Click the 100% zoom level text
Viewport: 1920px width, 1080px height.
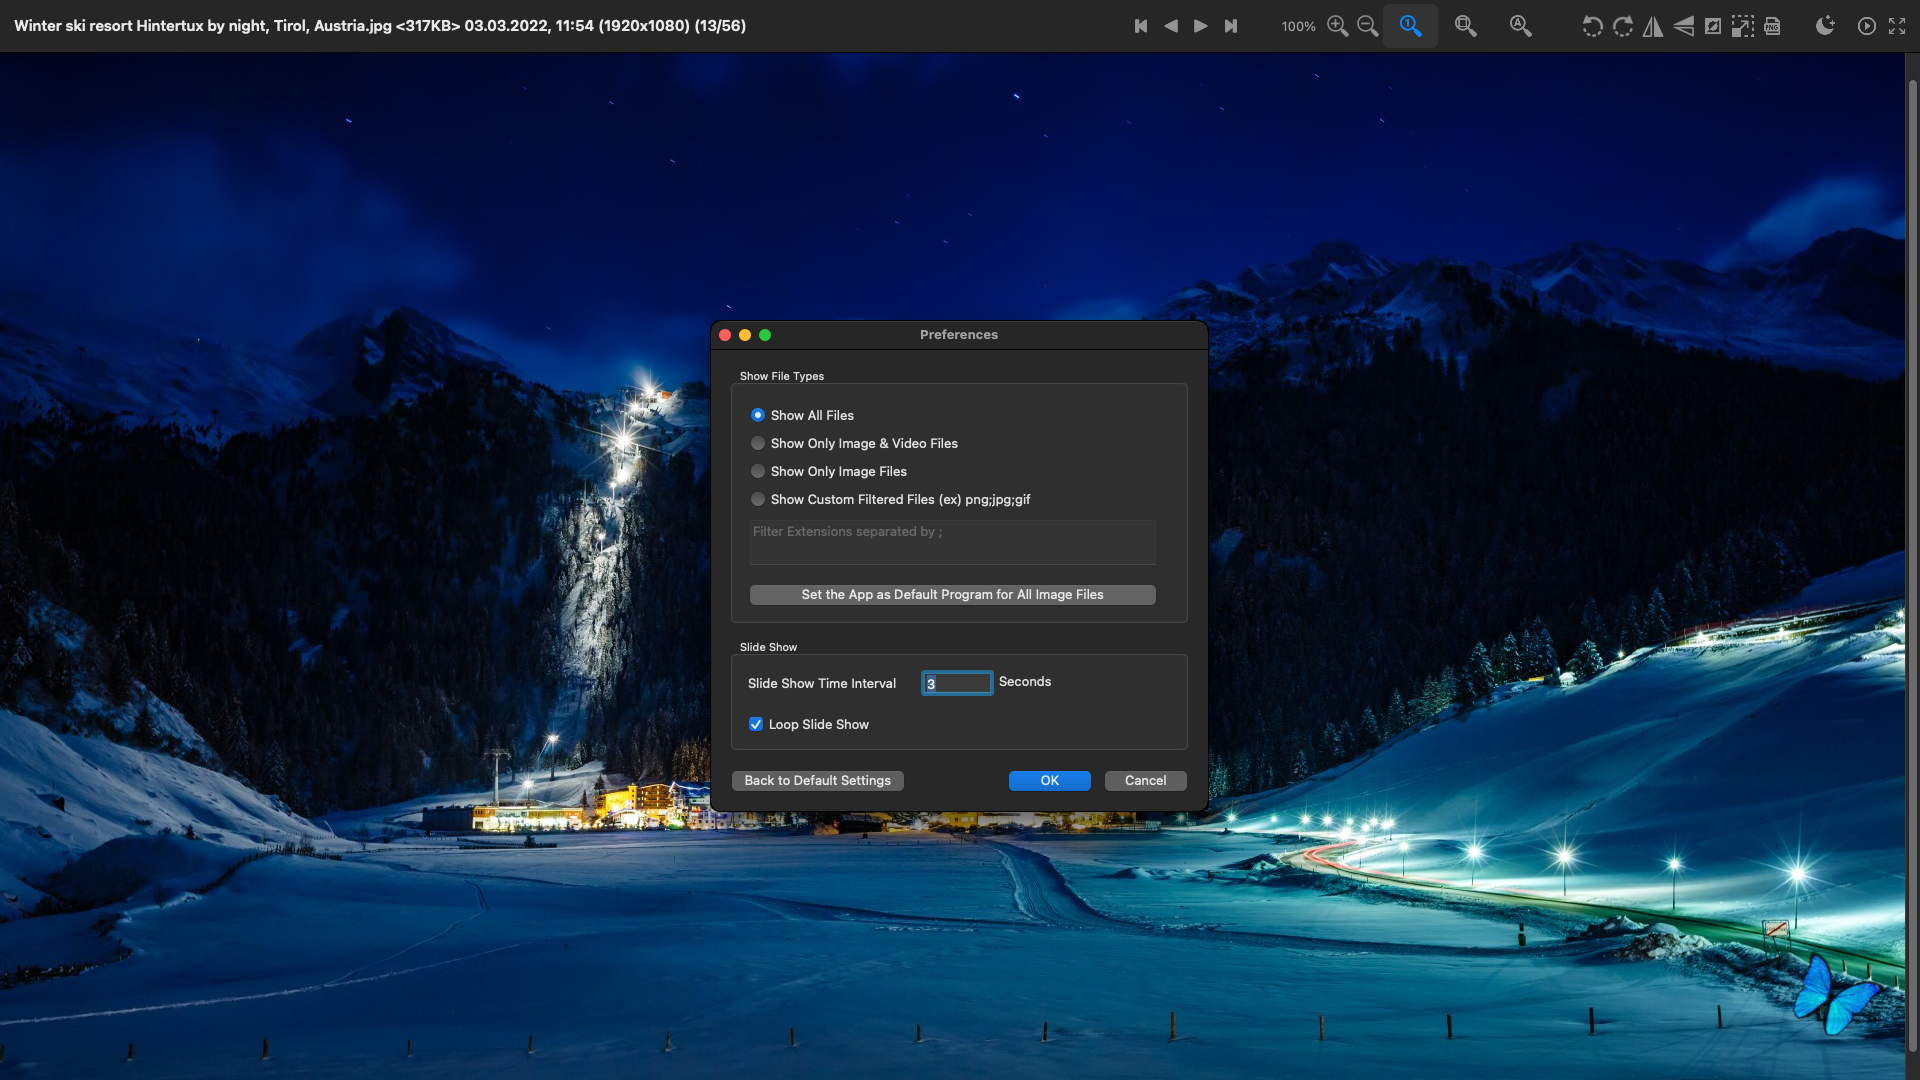click(1298, 27)
